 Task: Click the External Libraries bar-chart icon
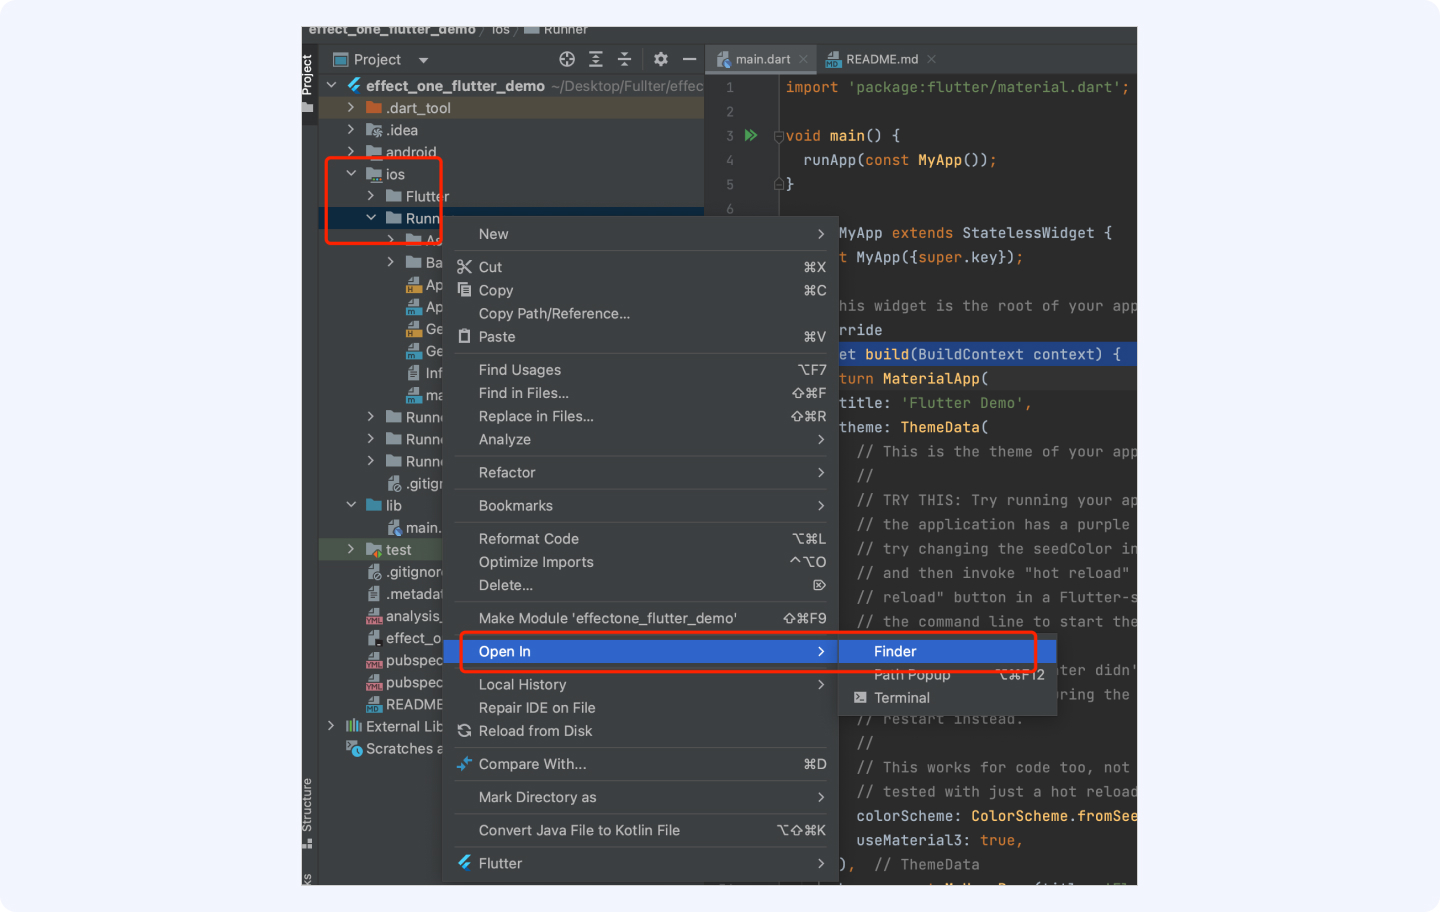353,726
